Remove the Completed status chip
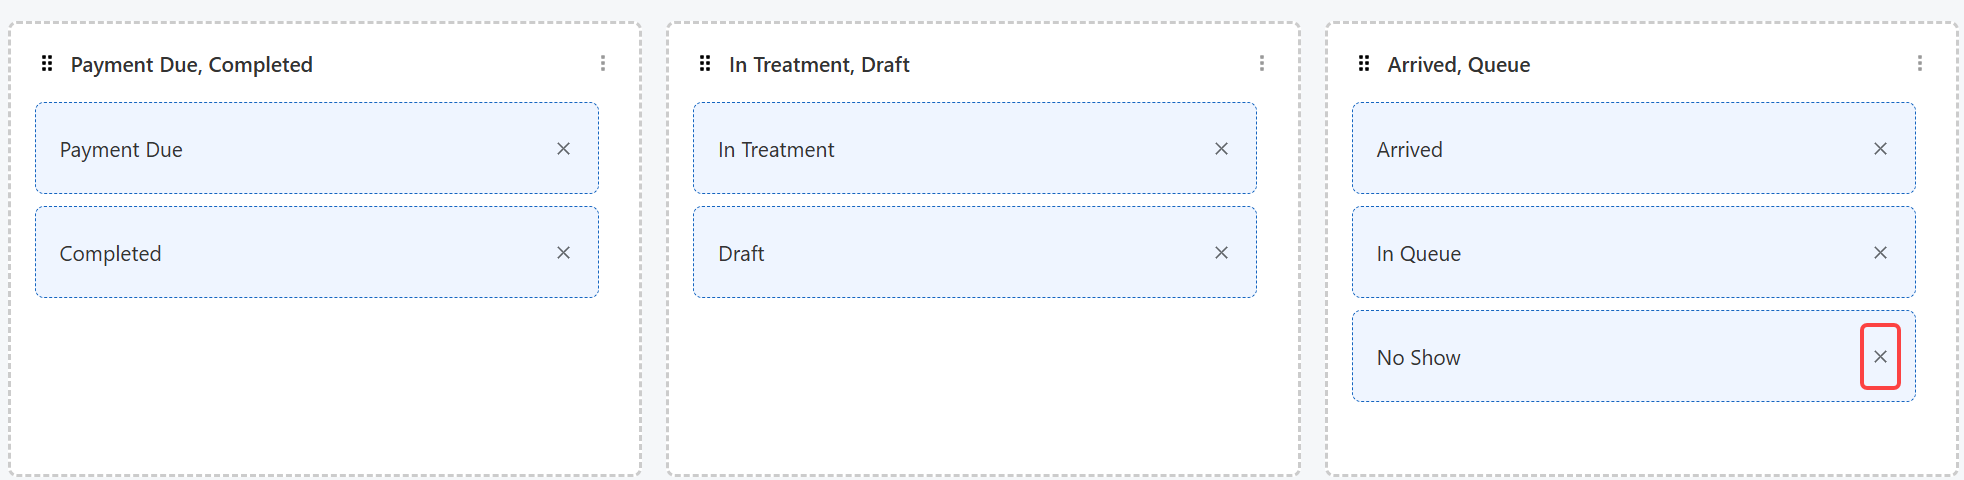This screenshot has height=480, width=1964. [x=563, y=253]
